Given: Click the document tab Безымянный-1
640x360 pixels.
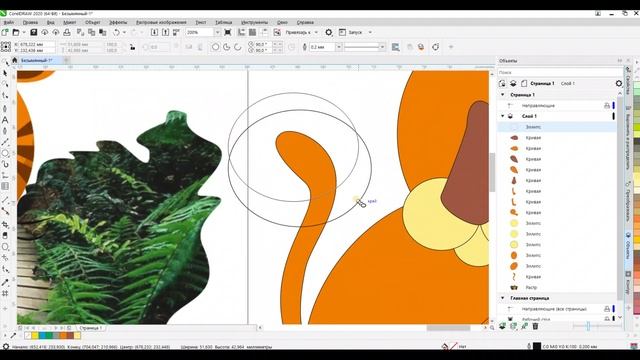Looking at the screenshot, I should pos(37,60).
